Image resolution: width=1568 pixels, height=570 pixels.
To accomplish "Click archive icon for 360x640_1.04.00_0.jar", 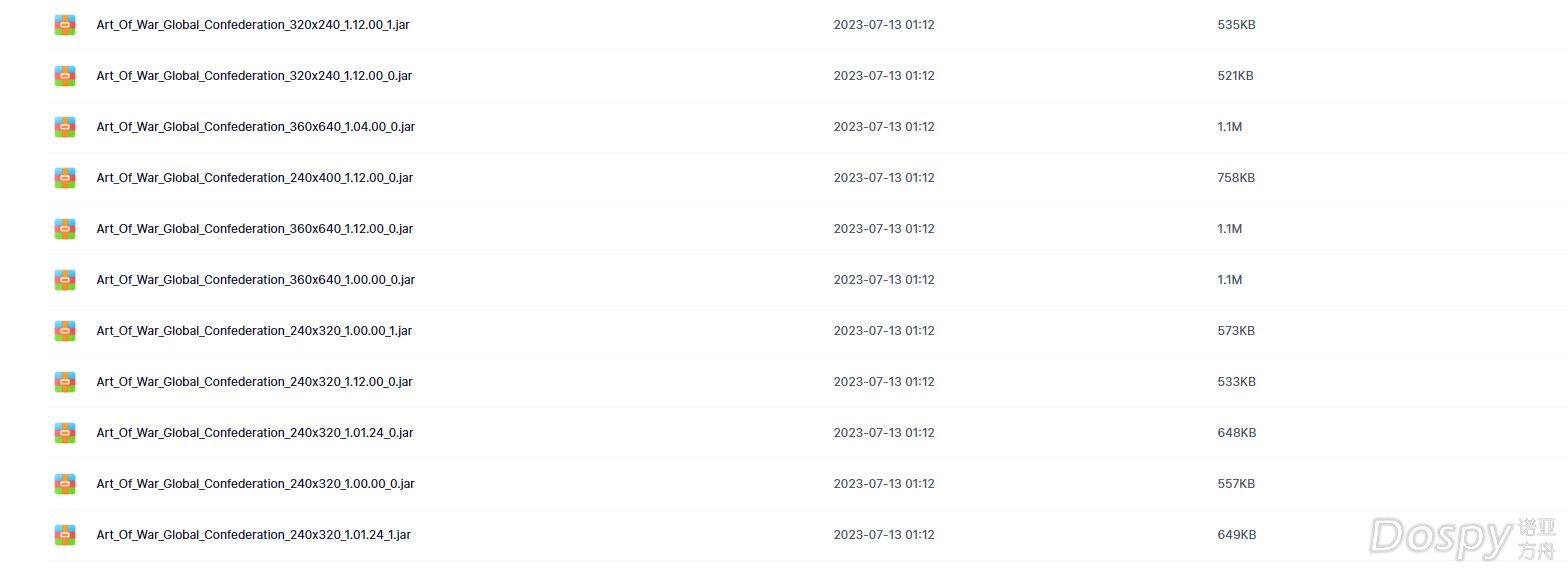I will coord(65,127).
